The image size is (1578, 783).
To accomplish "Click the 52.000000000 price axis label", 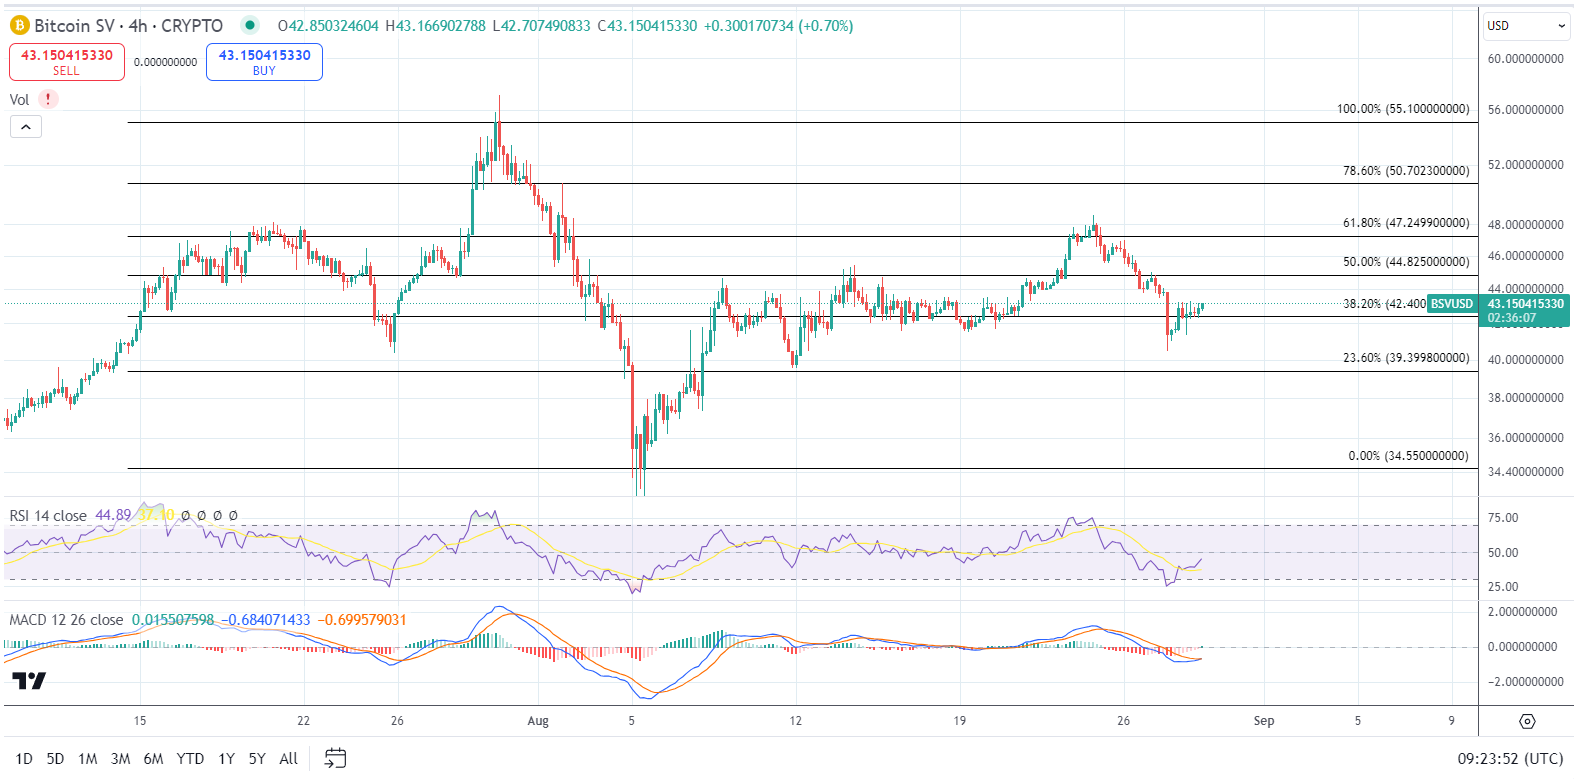I will (x=1526, y=165).
